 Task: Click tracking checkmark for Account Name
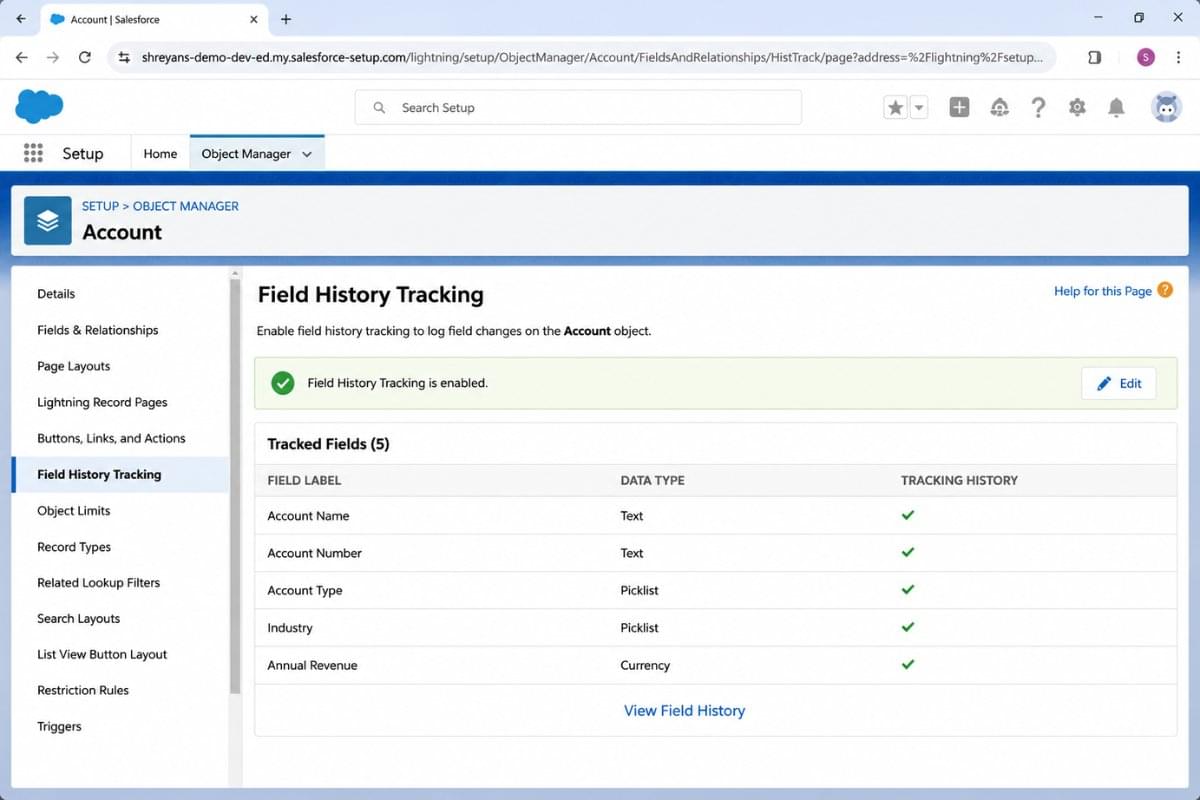coord(908,515)
